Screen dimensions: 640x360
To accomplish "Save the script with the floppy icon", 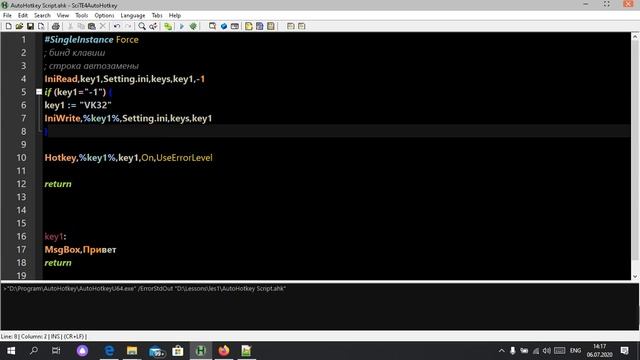I will pos(30,26).
